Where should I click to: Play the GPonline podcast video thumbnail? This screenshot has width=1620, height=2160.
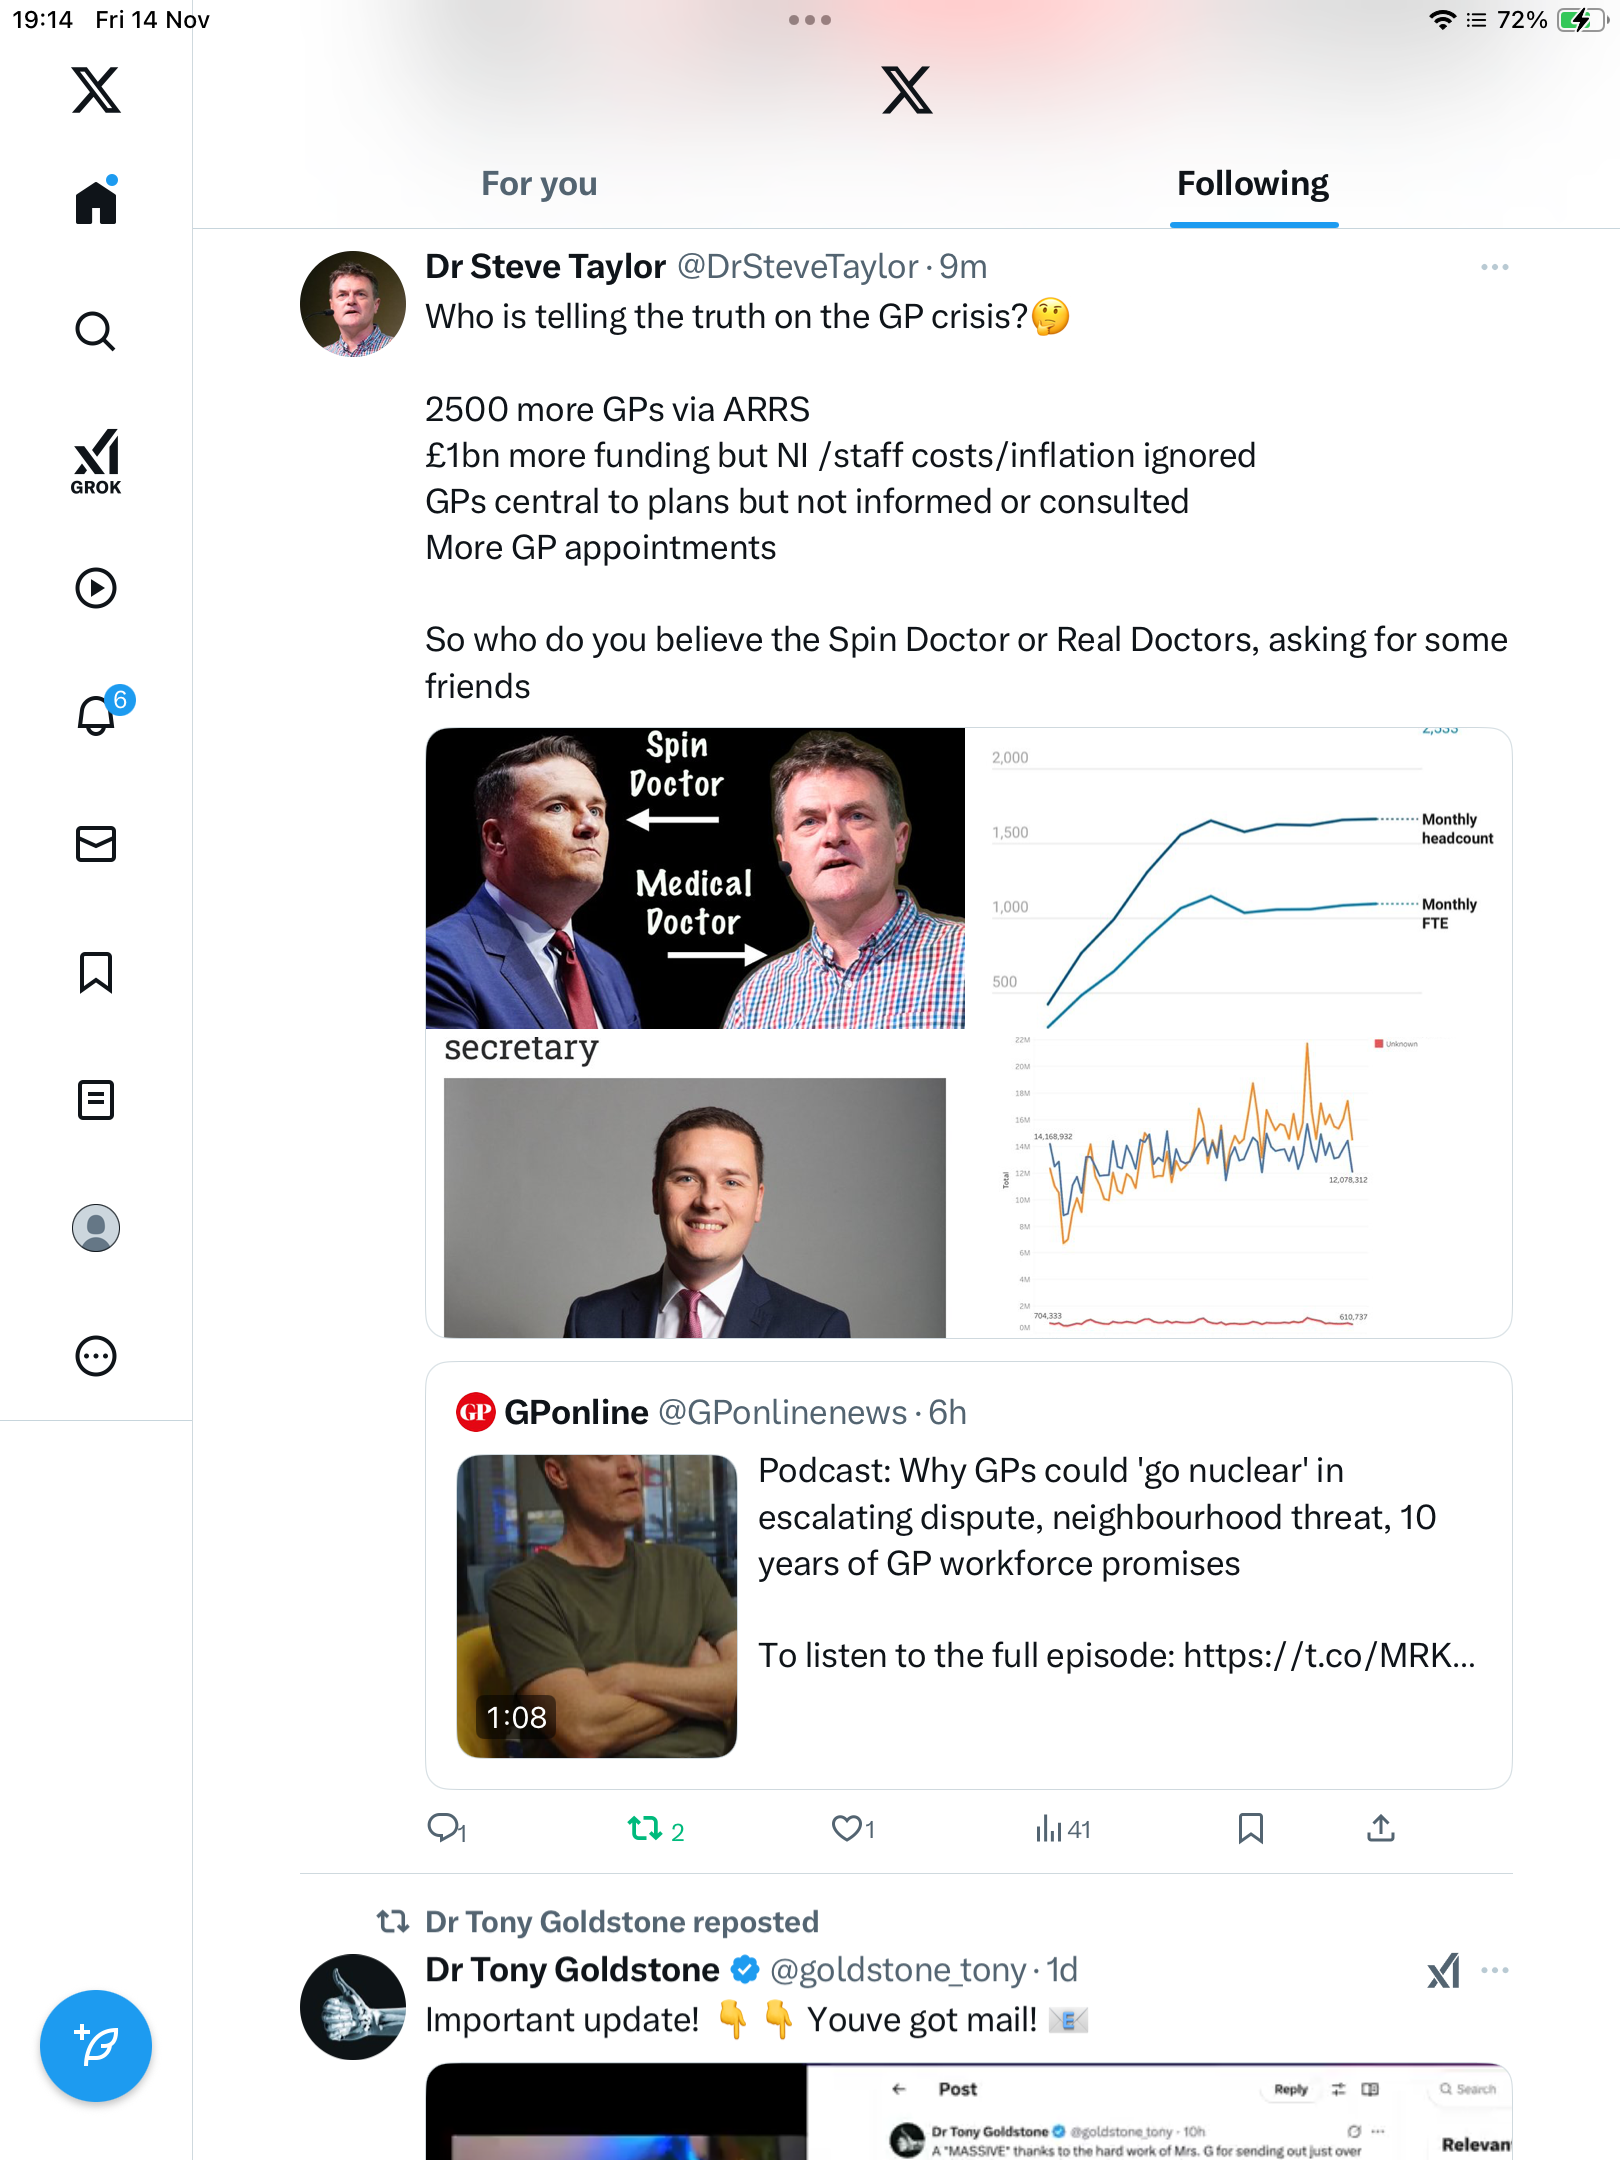[x=597, y=1606]
